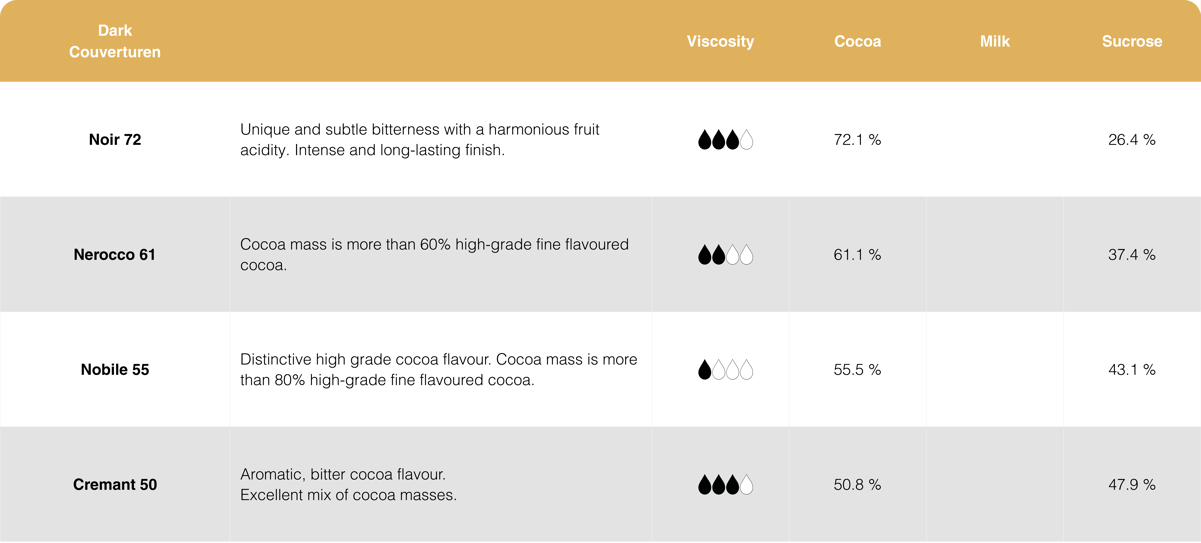Click the Sucrose column header
This screenshot has width=1201, height=543.
pyautogui.click(x=1131, y=41)
